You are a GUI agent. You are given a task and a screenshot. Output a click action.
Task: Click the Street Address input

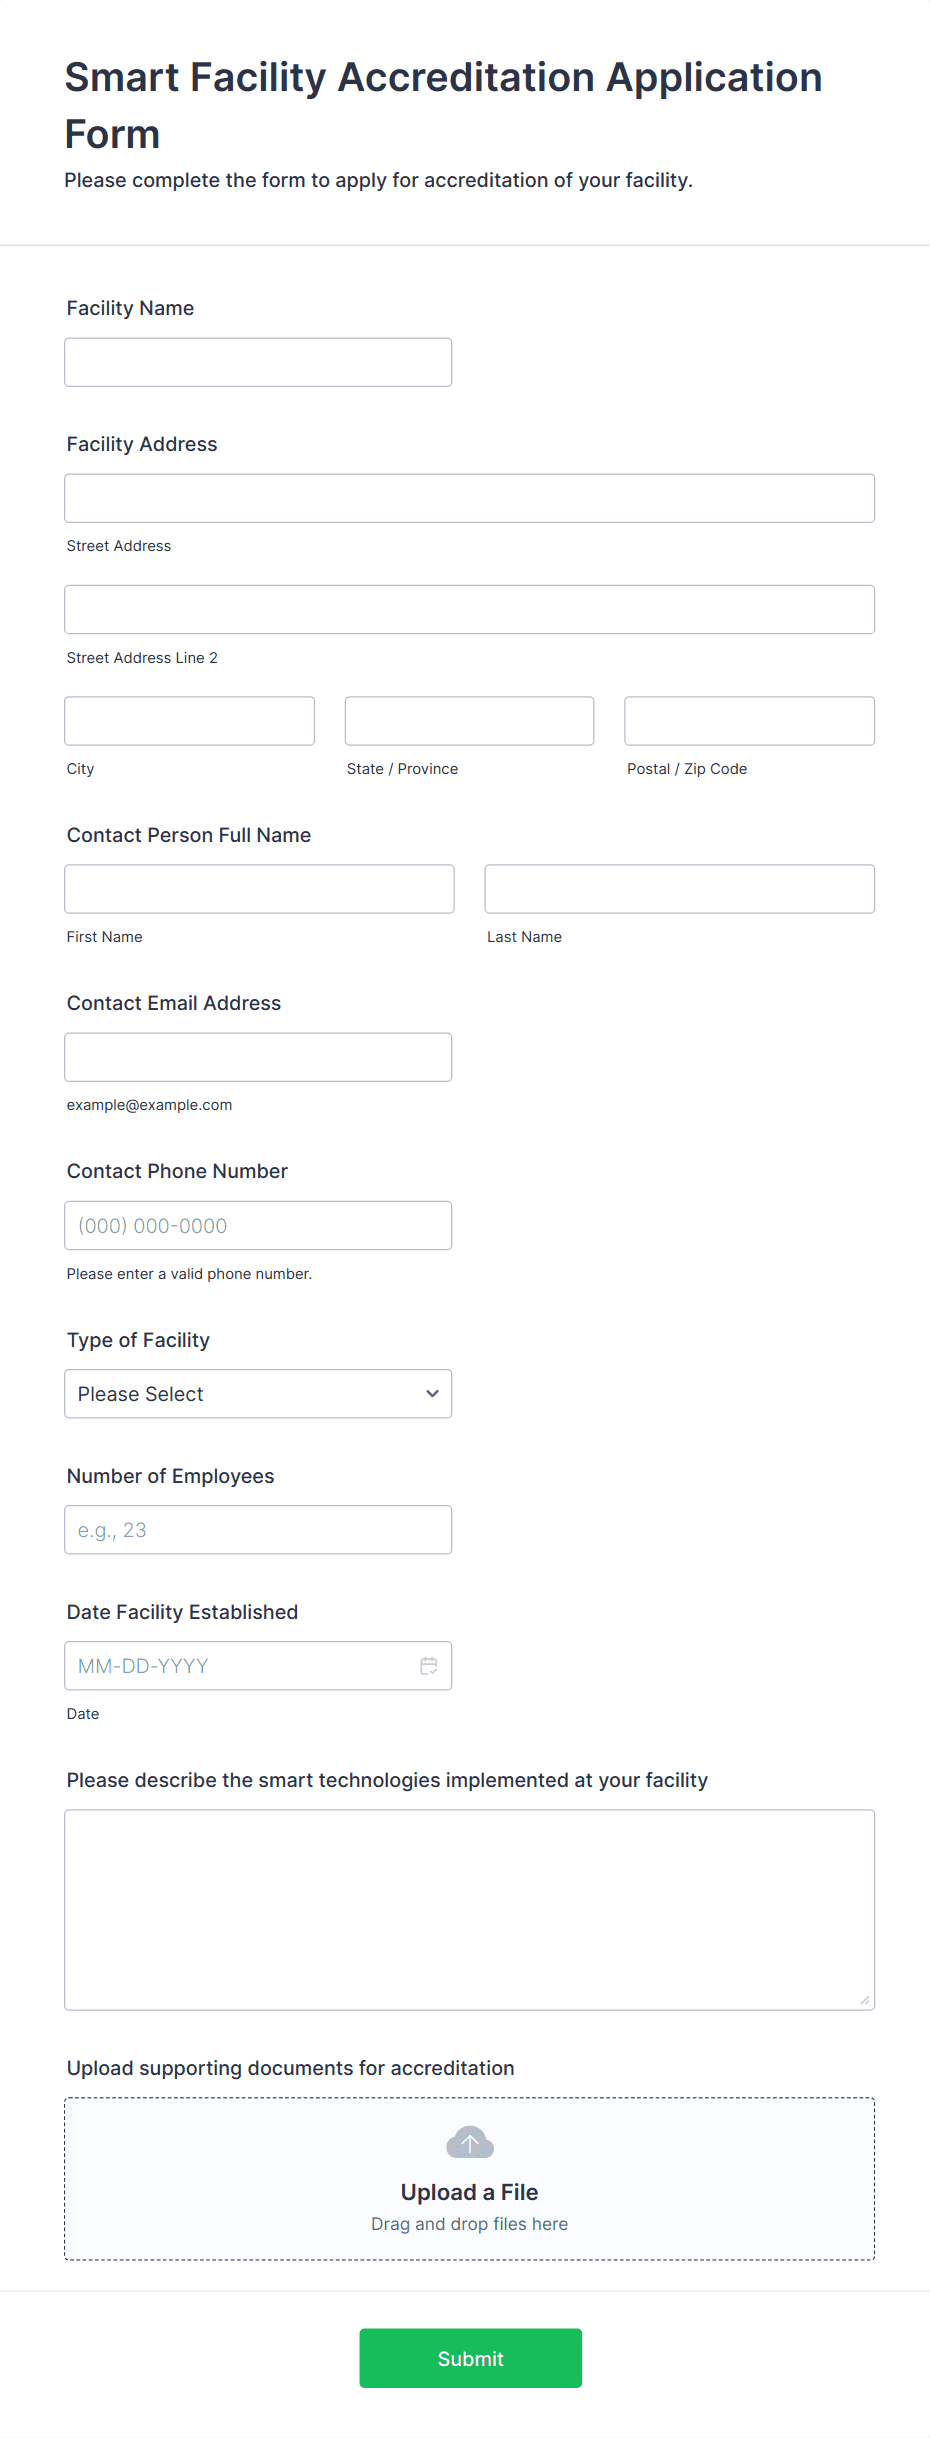(x=469, y=498)
